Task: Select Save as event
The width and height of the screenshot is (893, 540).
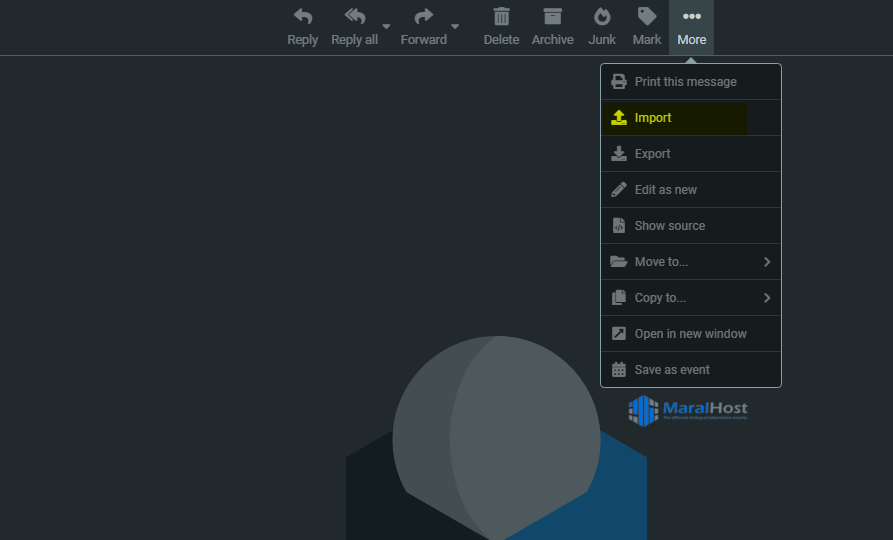Action: (x=672, y=370)
